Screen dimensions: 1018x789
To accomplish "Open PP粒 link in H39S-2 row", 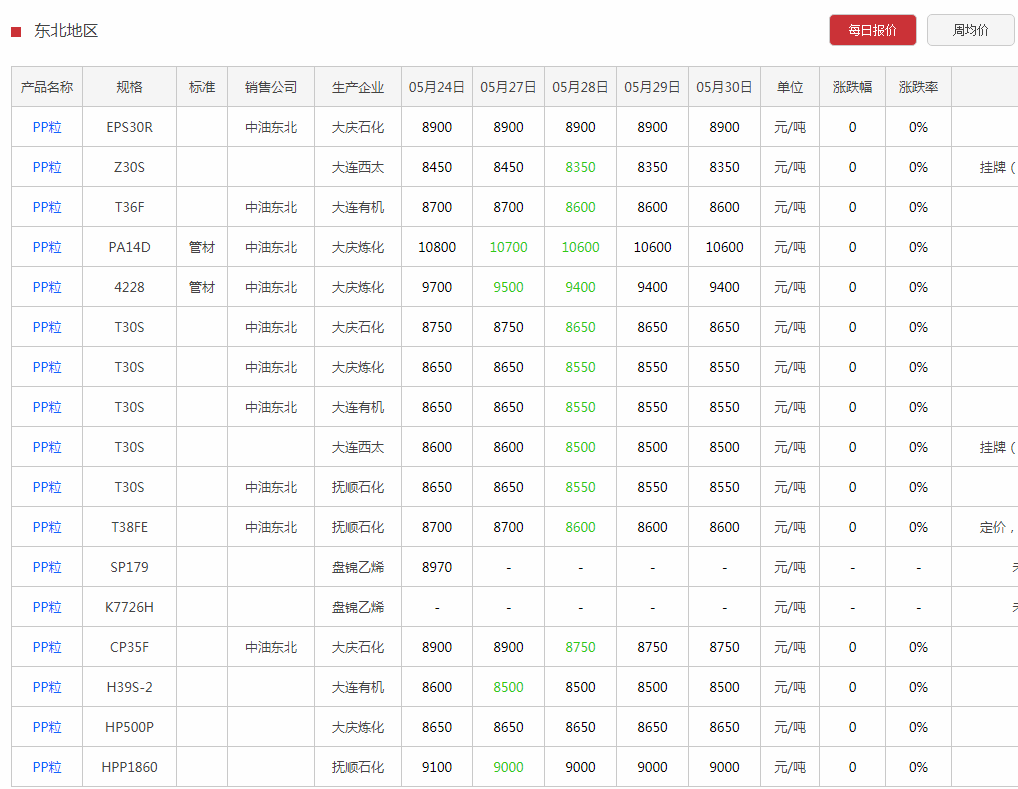I will [47, 687].
